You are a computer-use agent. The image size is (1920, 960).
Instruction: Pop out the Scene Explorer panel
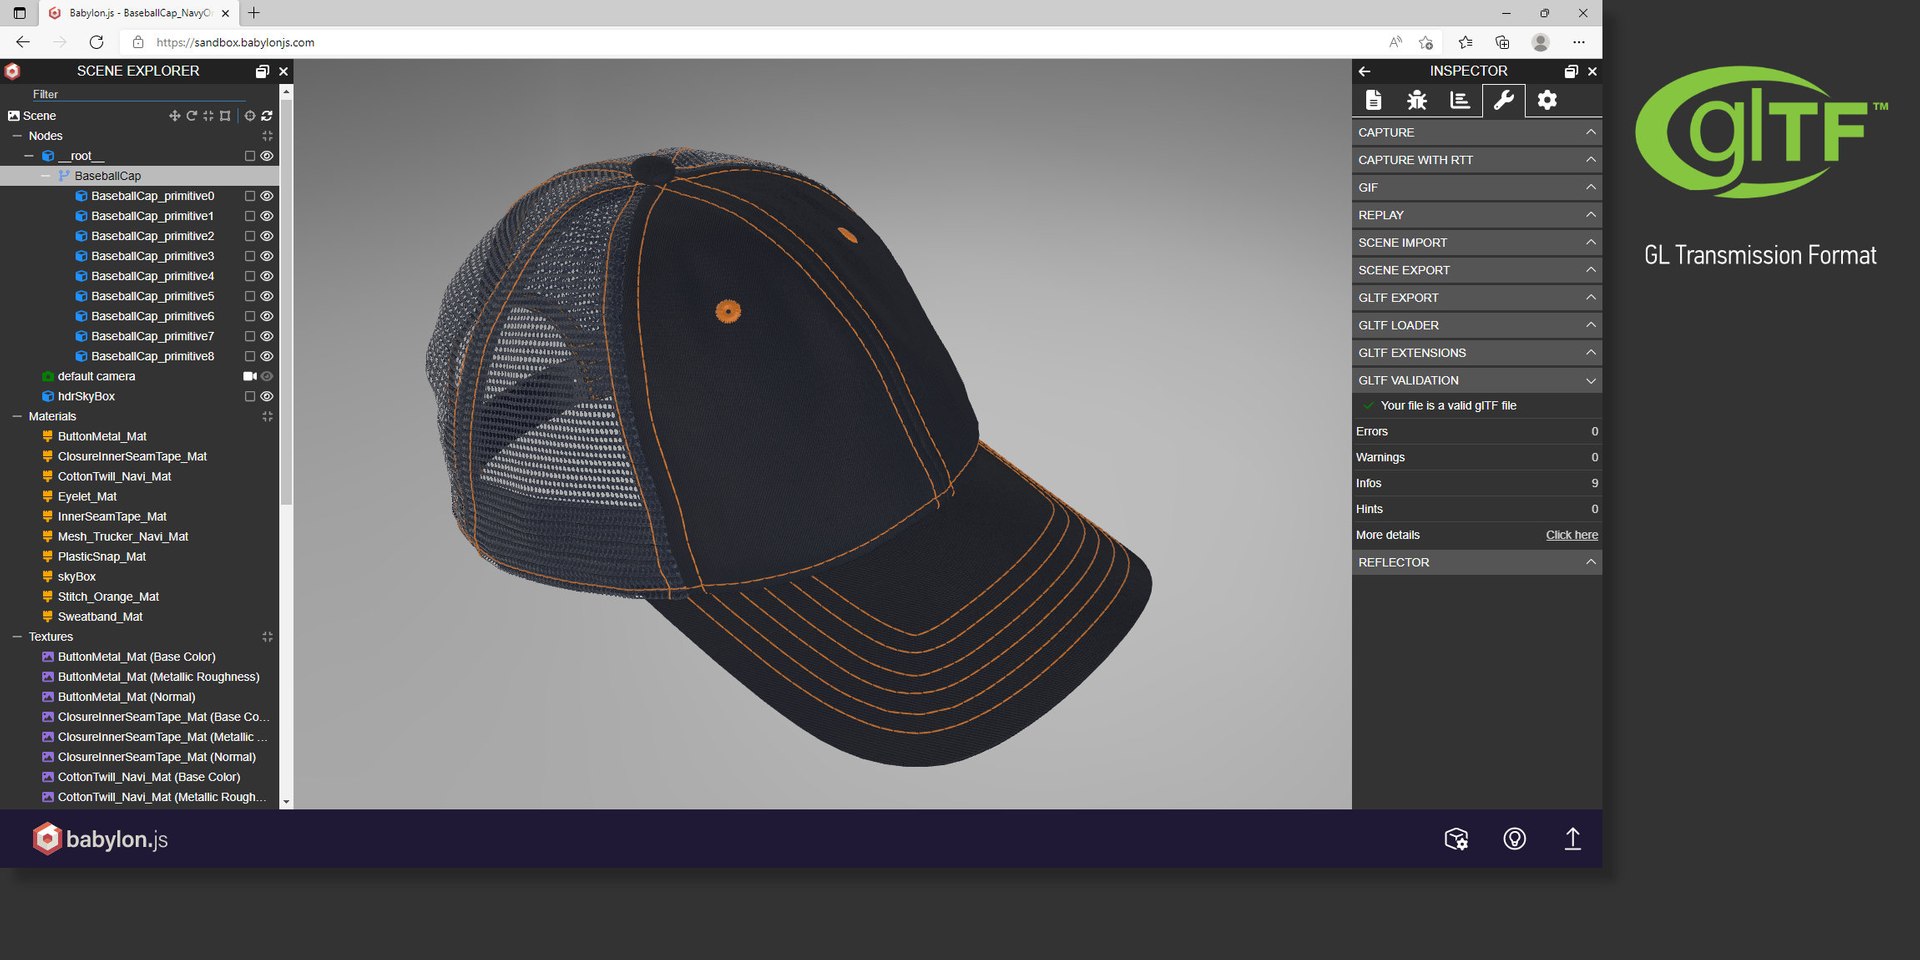(262, 71)
